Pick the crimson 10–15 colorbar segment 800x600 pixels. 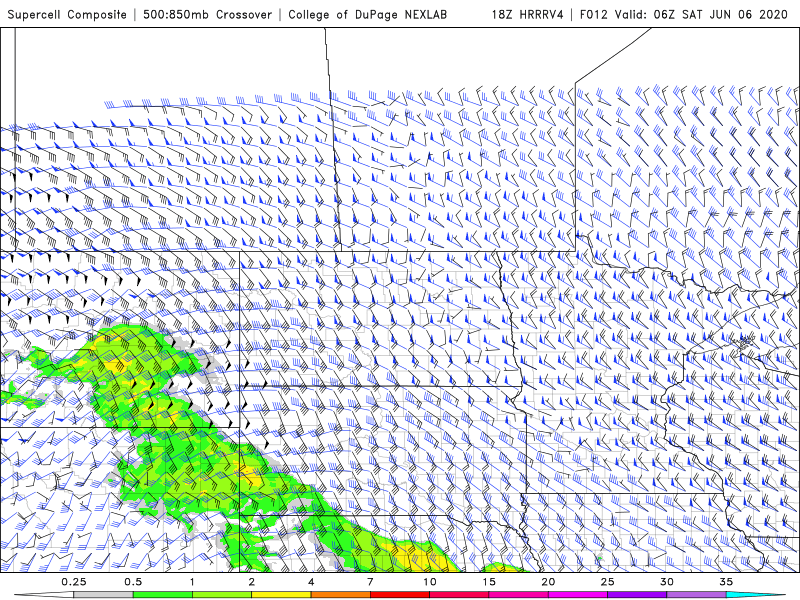[x=459, y=595]
